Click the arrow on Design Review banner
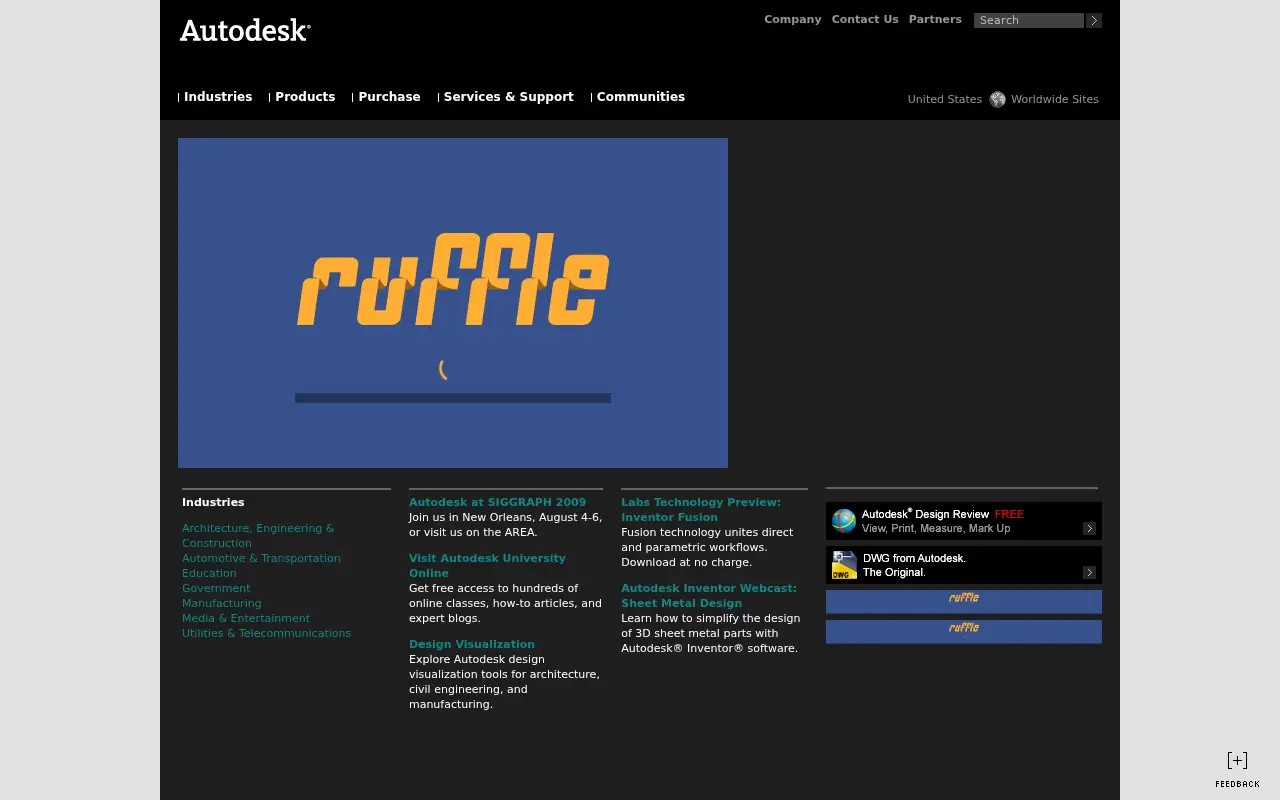The width and height of the screenshot is (1280, 800). (x=1090, y=528)
